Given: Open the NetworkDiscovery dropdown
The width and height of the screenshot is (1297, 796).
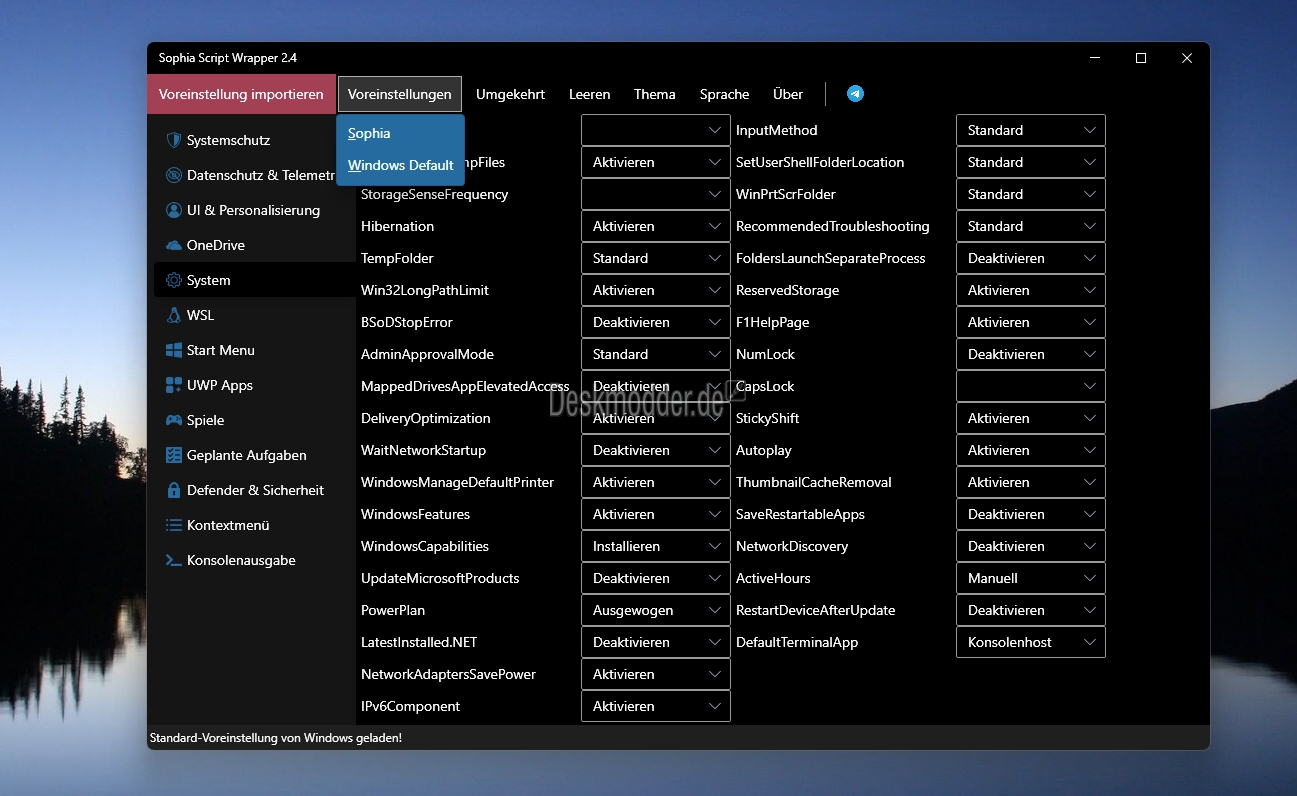Looking at the screenshot, I should (1031, 546).
